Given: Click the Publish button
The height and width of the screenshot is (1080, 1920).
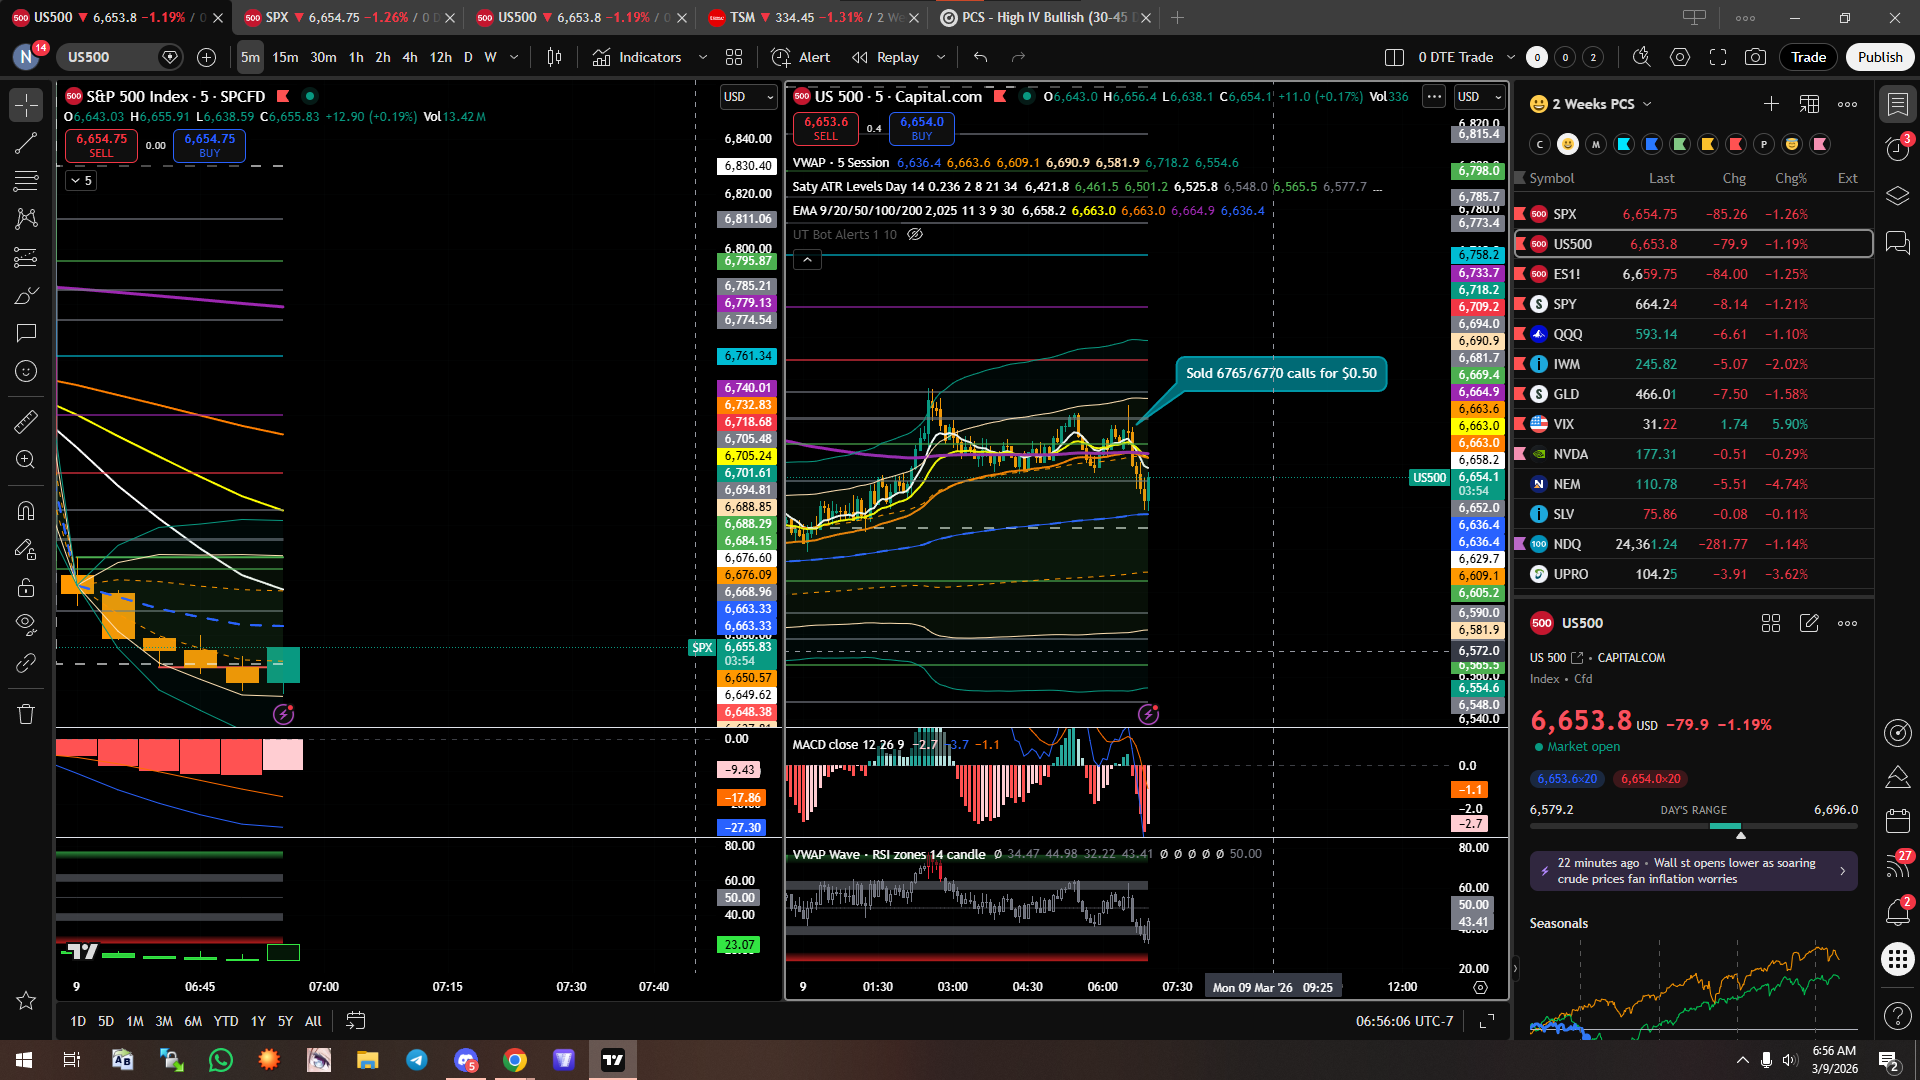Looking at the screenshot, I should click(1879, 57).
